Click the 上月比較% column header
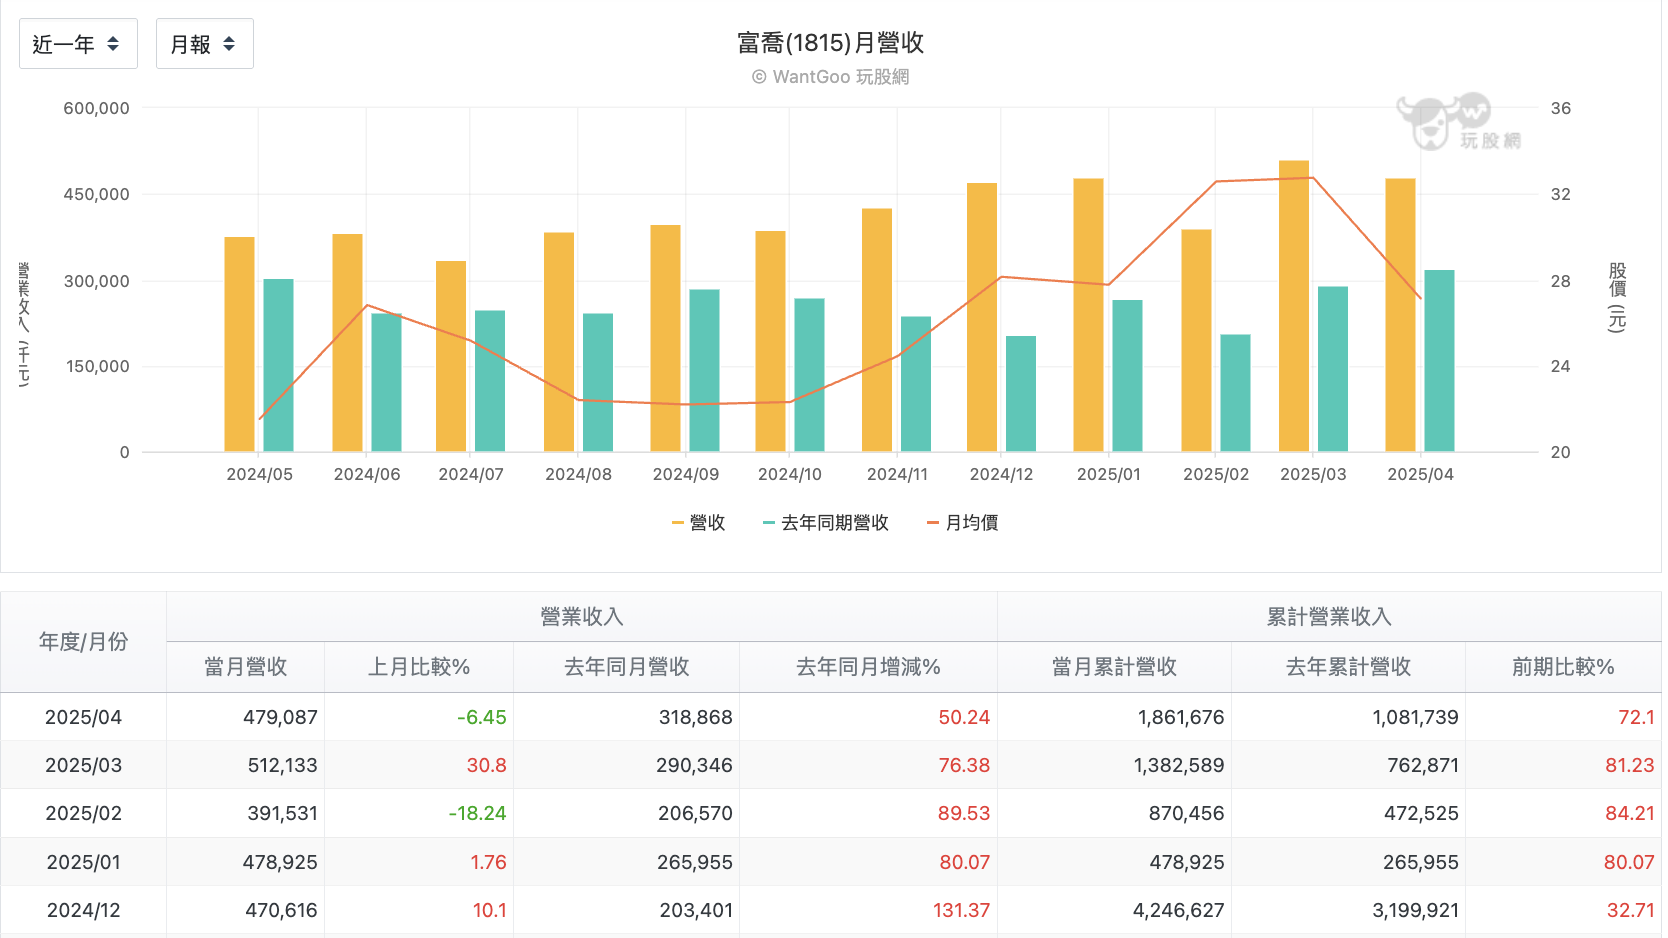The height and width of the screenshot is (938, 1668). click(419, 667)
